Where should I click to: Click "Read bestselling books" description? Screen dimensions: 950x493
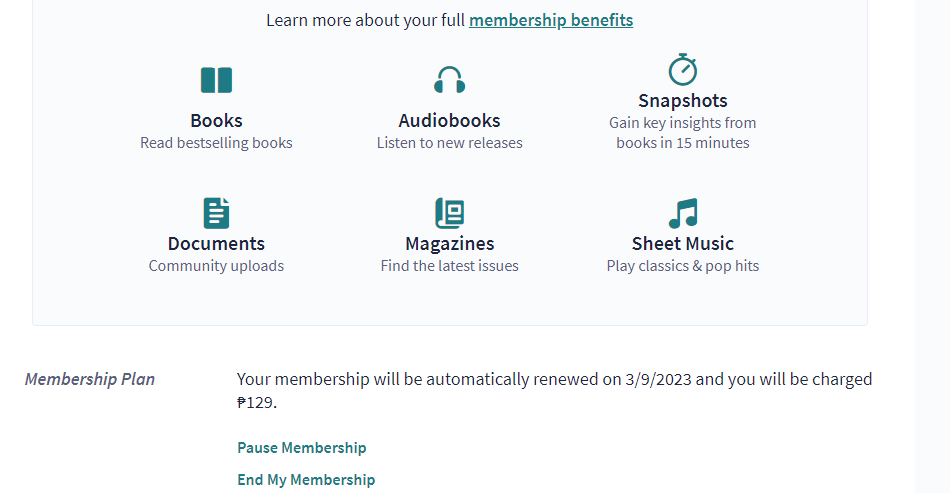(x=216, y=143)
